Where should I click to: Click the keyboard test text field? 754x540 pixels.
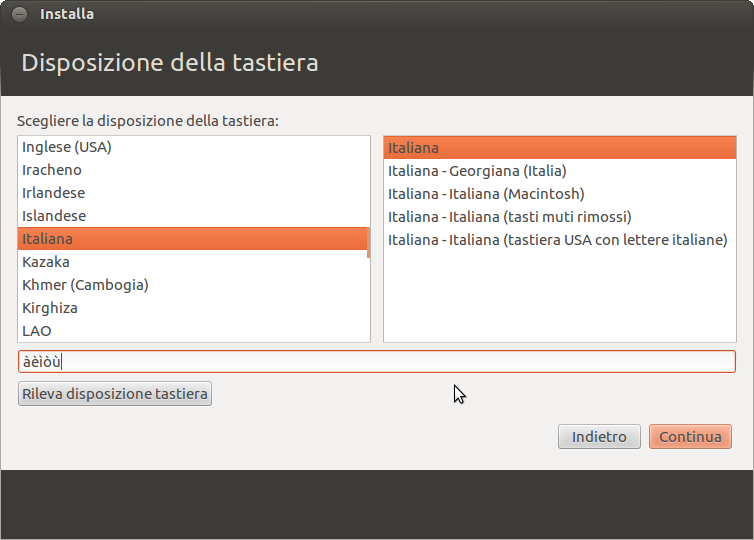point(376,362)
